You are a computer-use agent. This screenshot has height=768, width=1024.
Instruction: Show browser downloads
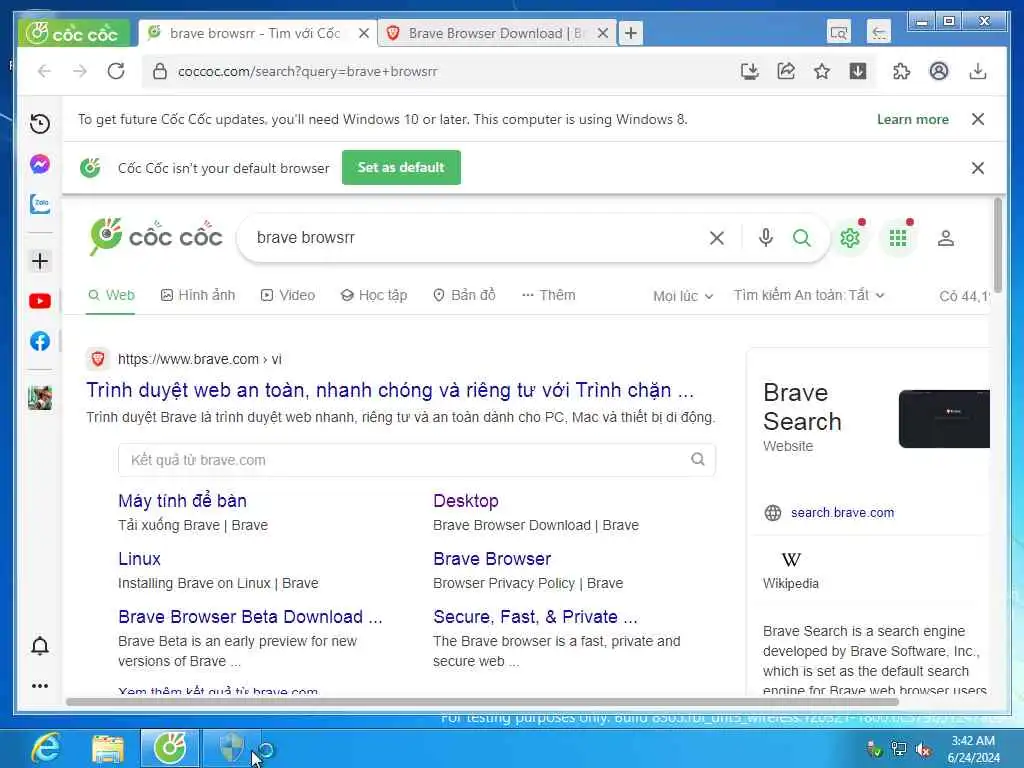coord(978,71)
